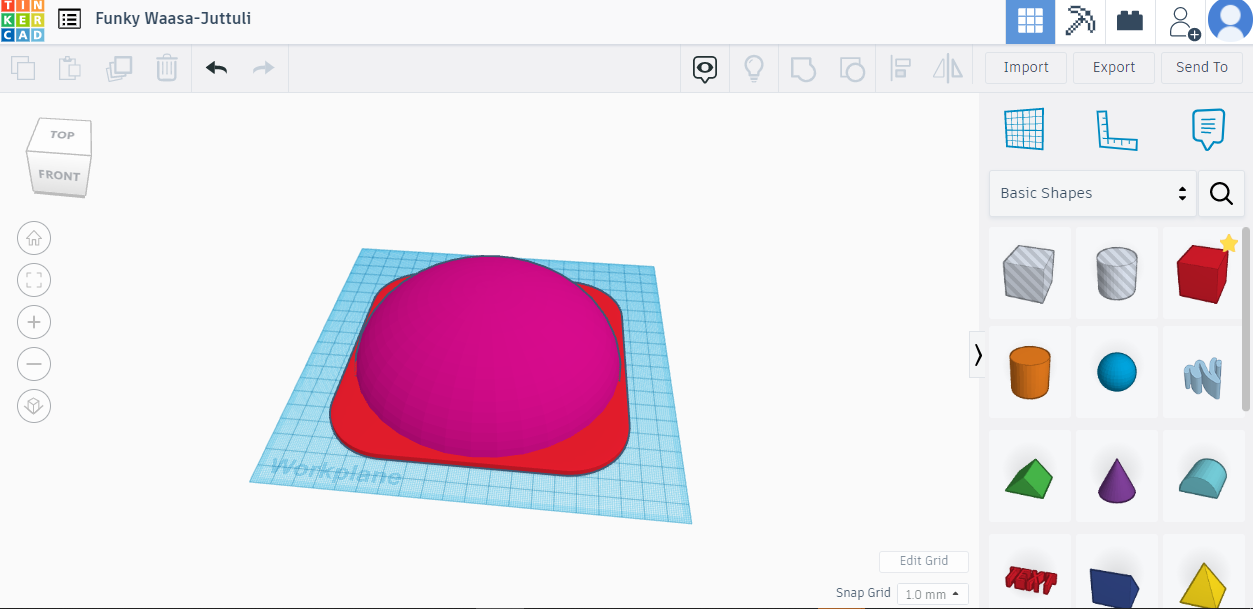Image resolution: width=1253 pixels, height=609 pixels.
Task: Click the Export button
Action: point(1114,67)
